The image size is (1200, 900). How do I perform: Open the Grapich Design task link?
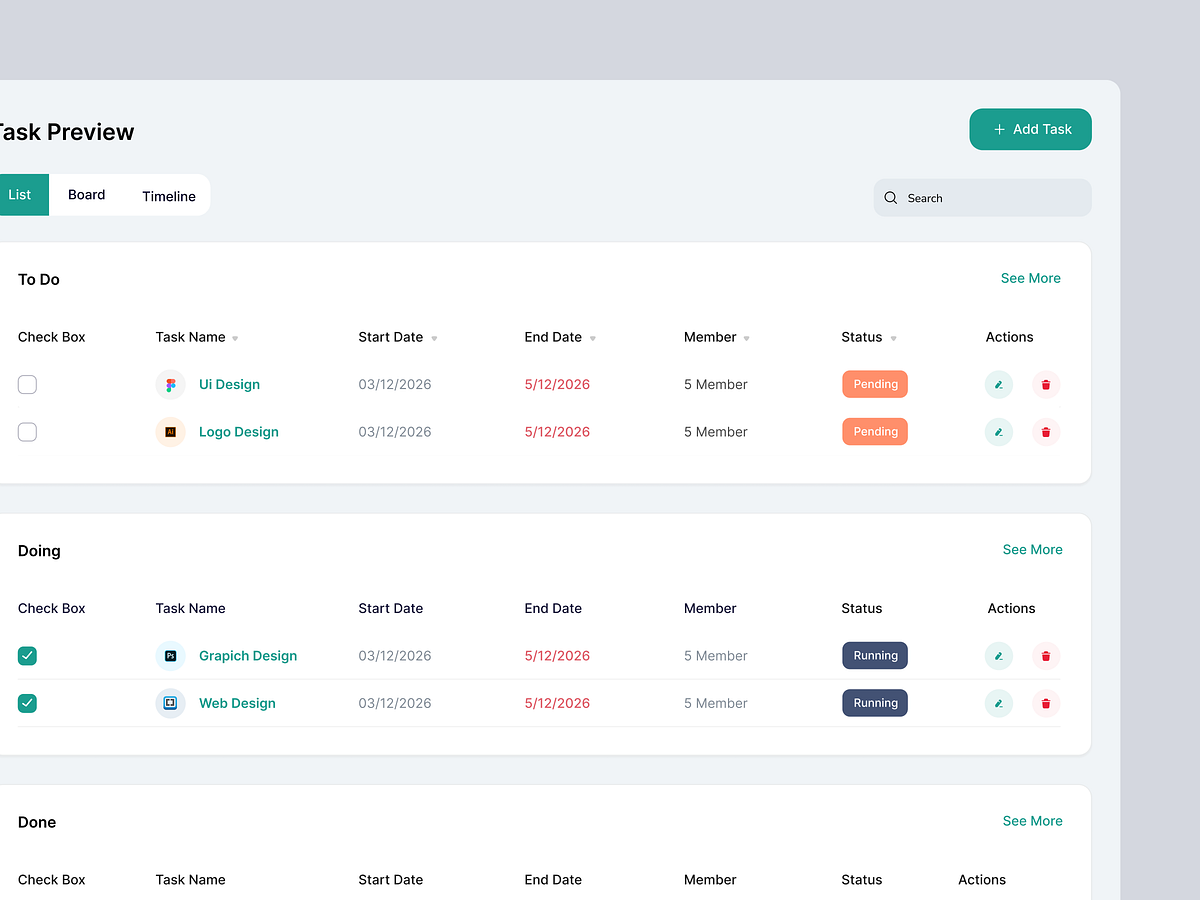coord(248,656)
